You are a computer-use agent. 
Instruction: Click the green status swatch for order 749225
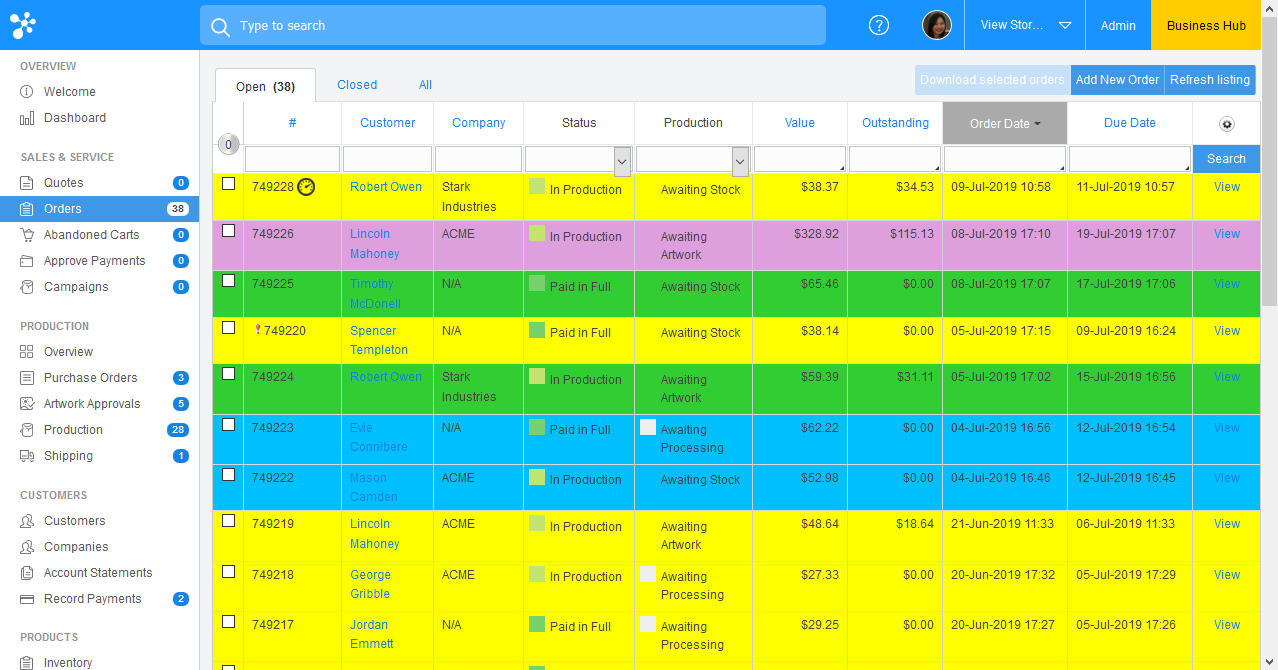(x=537, y=283)
